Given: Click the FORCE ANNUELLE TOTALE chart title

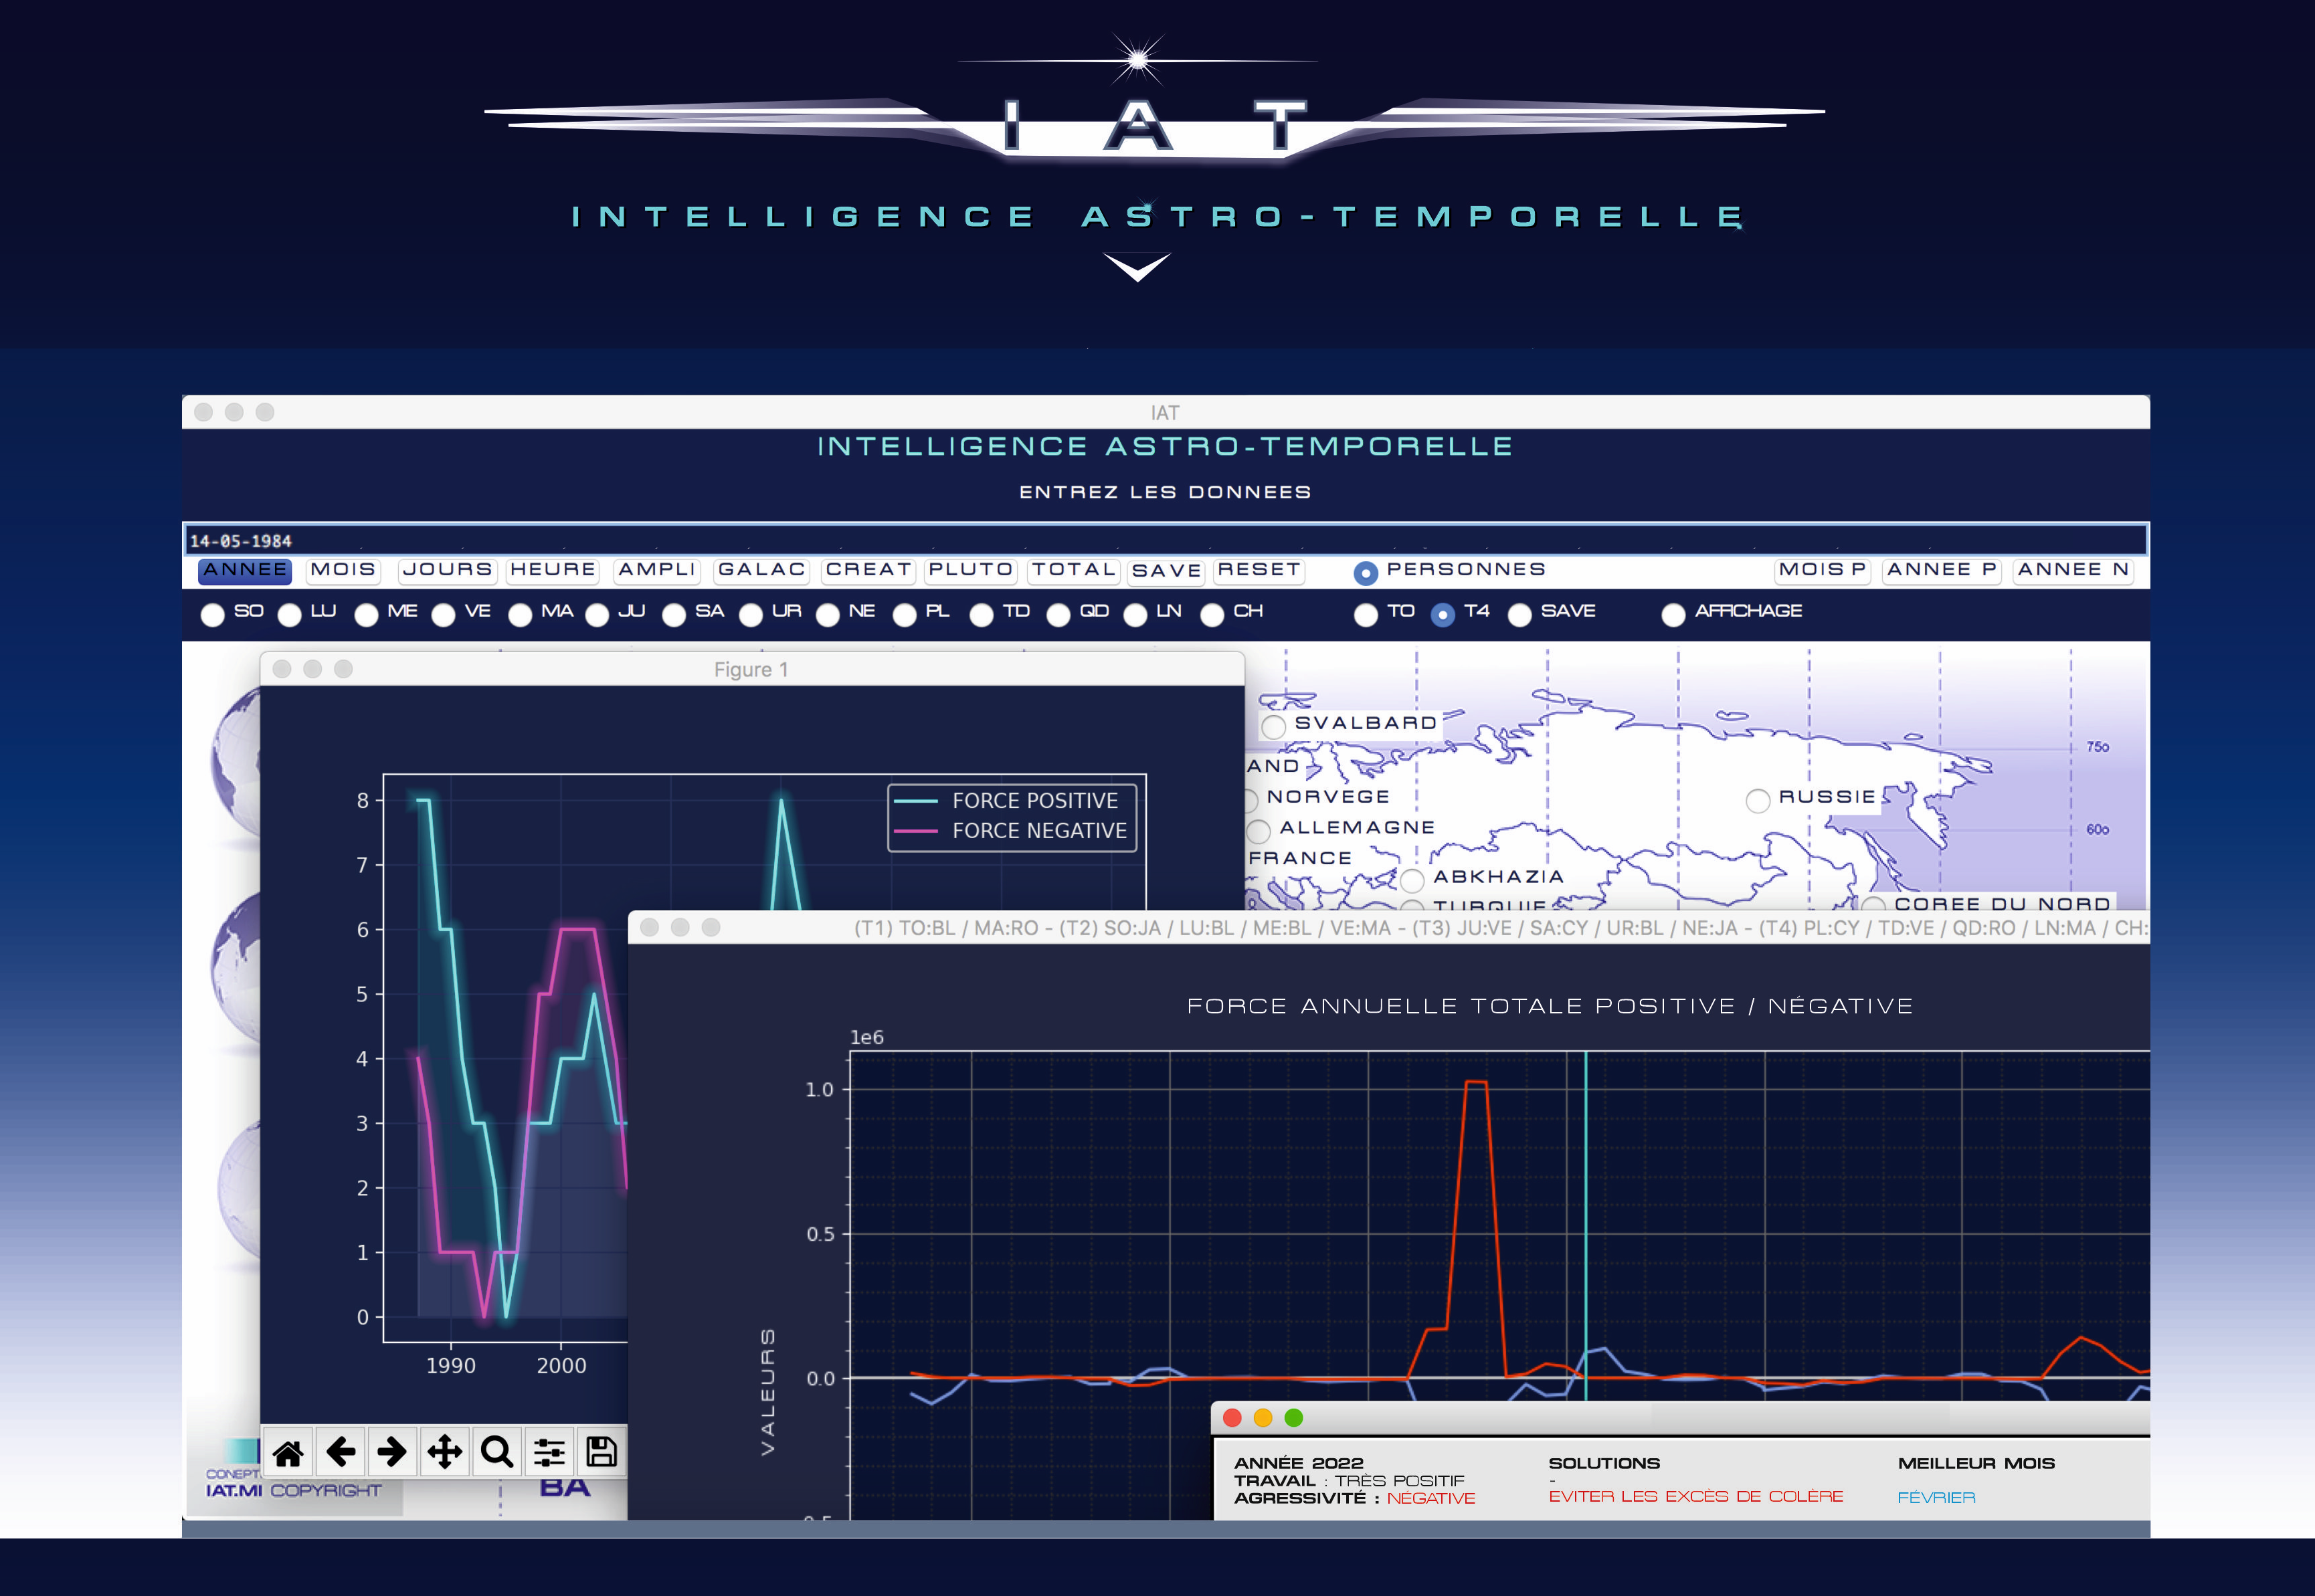Looking at the screenshot, I should coord(1550,1006).
